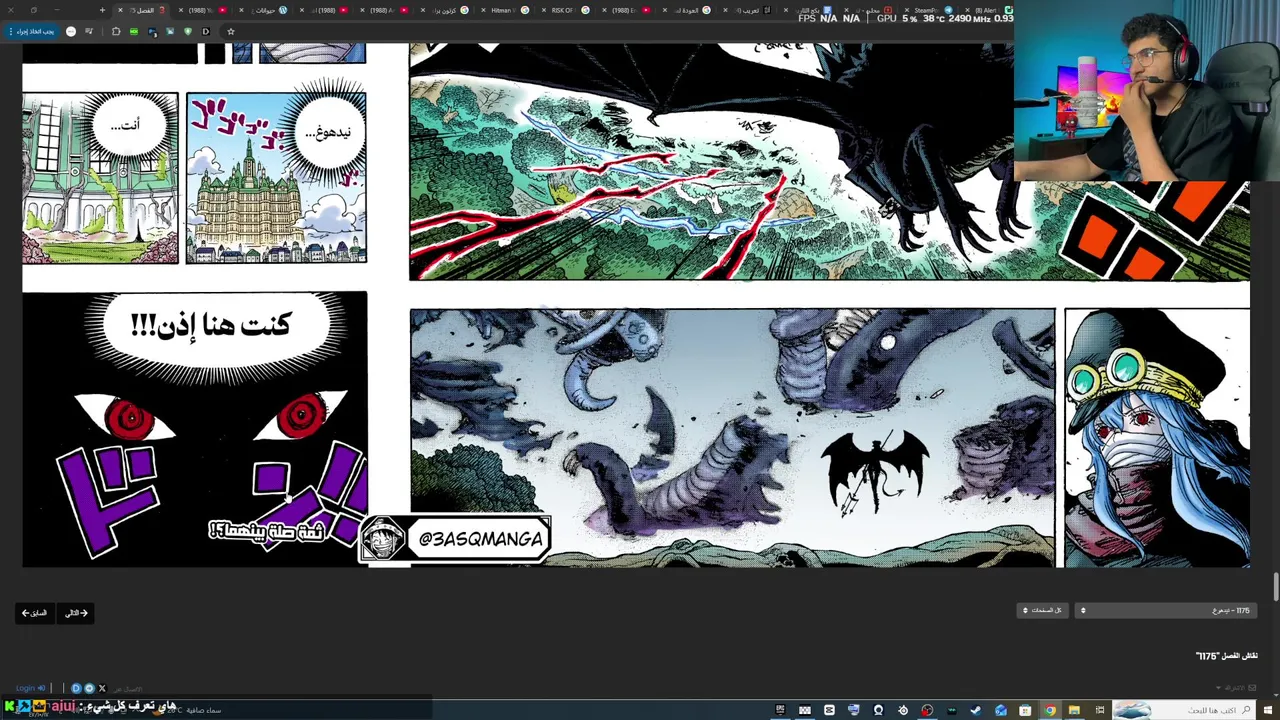Screen dimensions: 1280x720
Task: Open the profile avatar button
Action: pyautogui.click(x=71, y=31)
